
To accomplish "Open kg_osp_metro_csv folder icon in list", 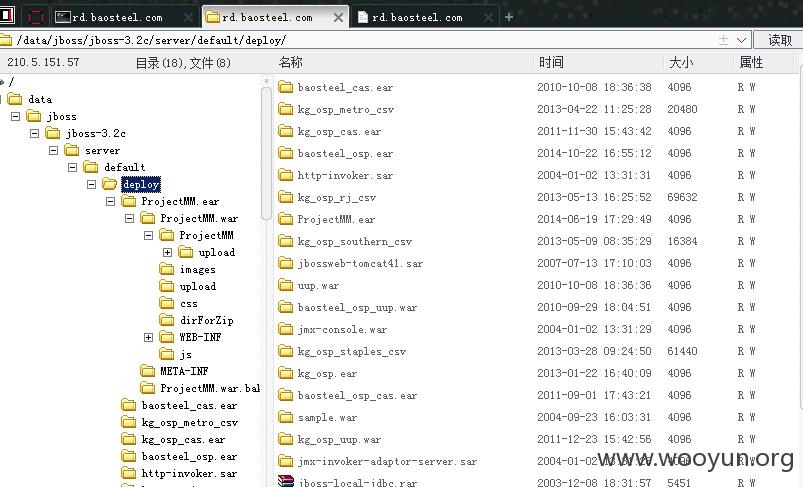I will pos(285,109).
